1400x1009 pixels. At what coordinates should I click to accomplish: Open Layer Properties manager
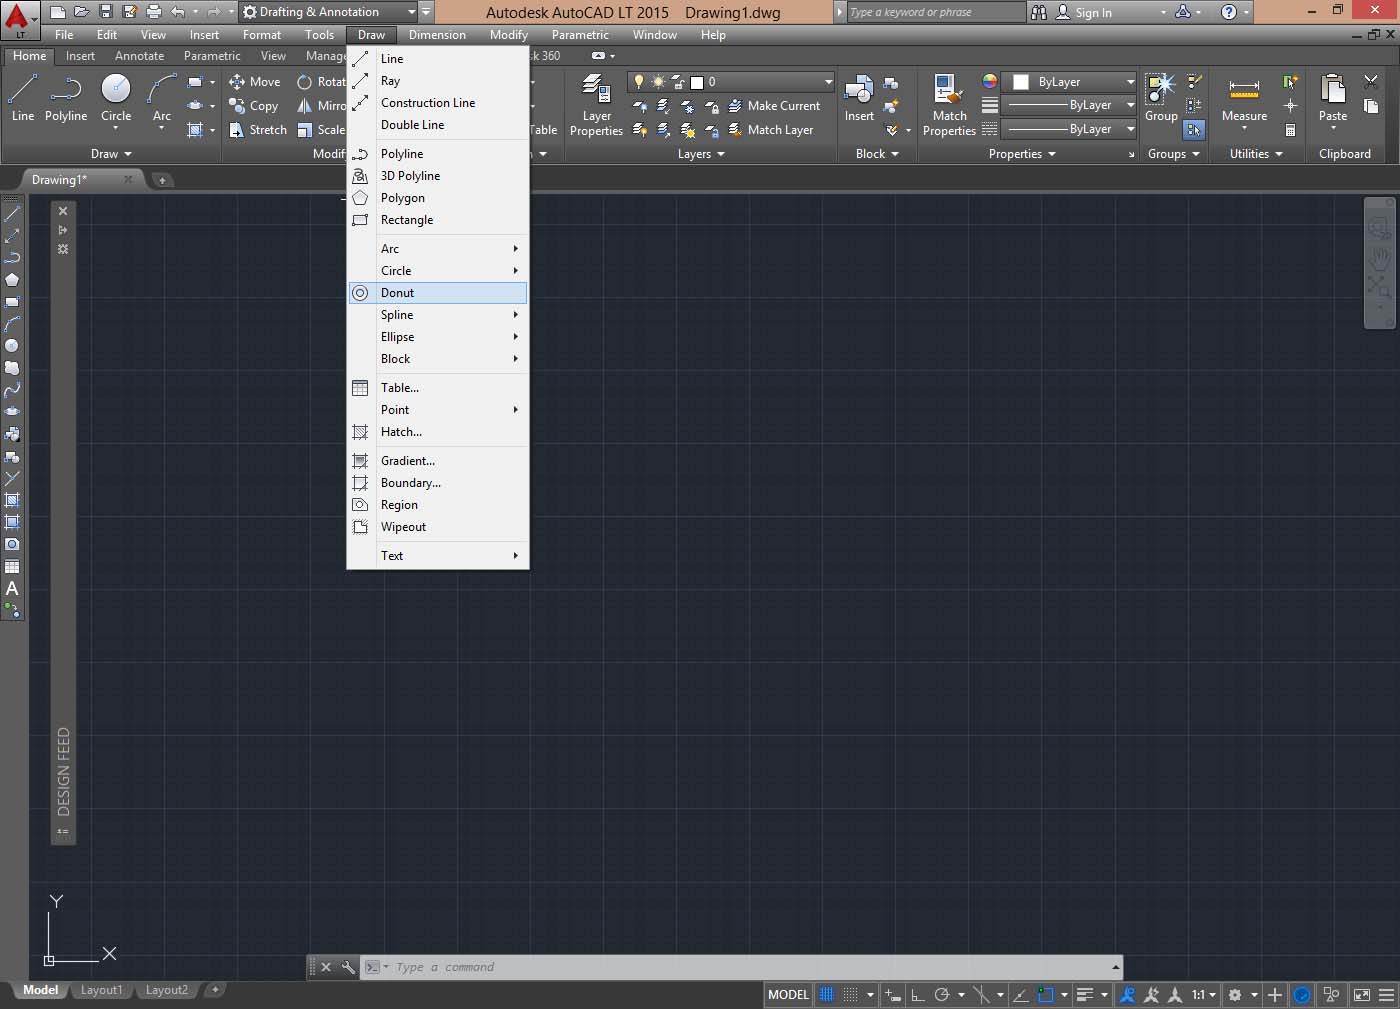596,105
